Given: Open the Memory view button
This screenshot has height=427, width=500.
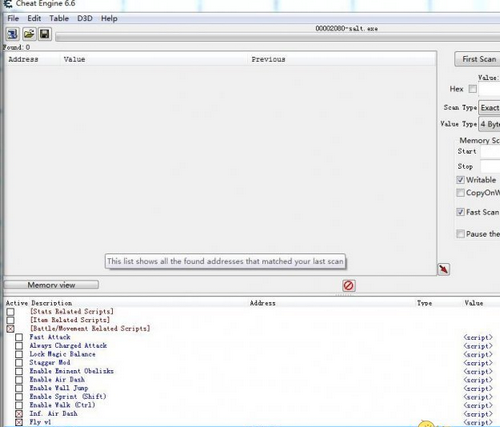Looking at the screenshot, I should pyautogui.click(x=51, y=285).
